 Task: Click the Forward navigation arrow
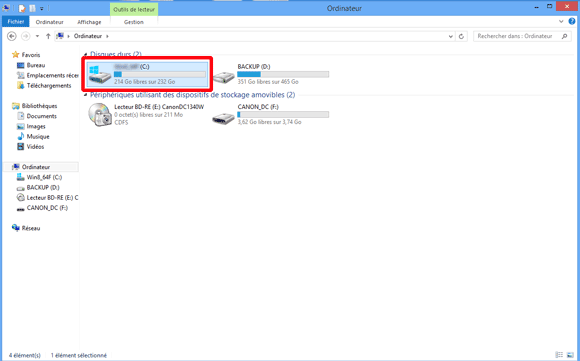click(x=26, y=36)
